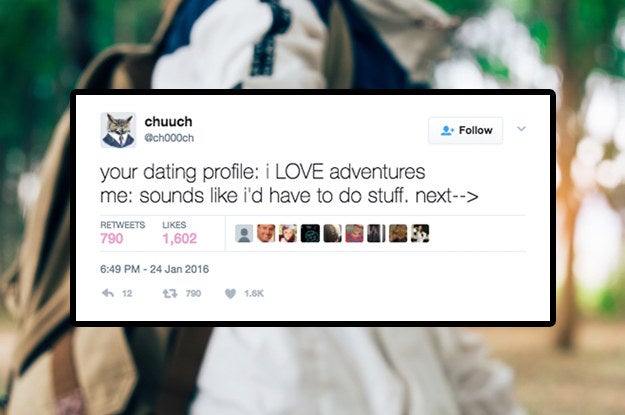Click the sixth liker avatar

point(354,233)
